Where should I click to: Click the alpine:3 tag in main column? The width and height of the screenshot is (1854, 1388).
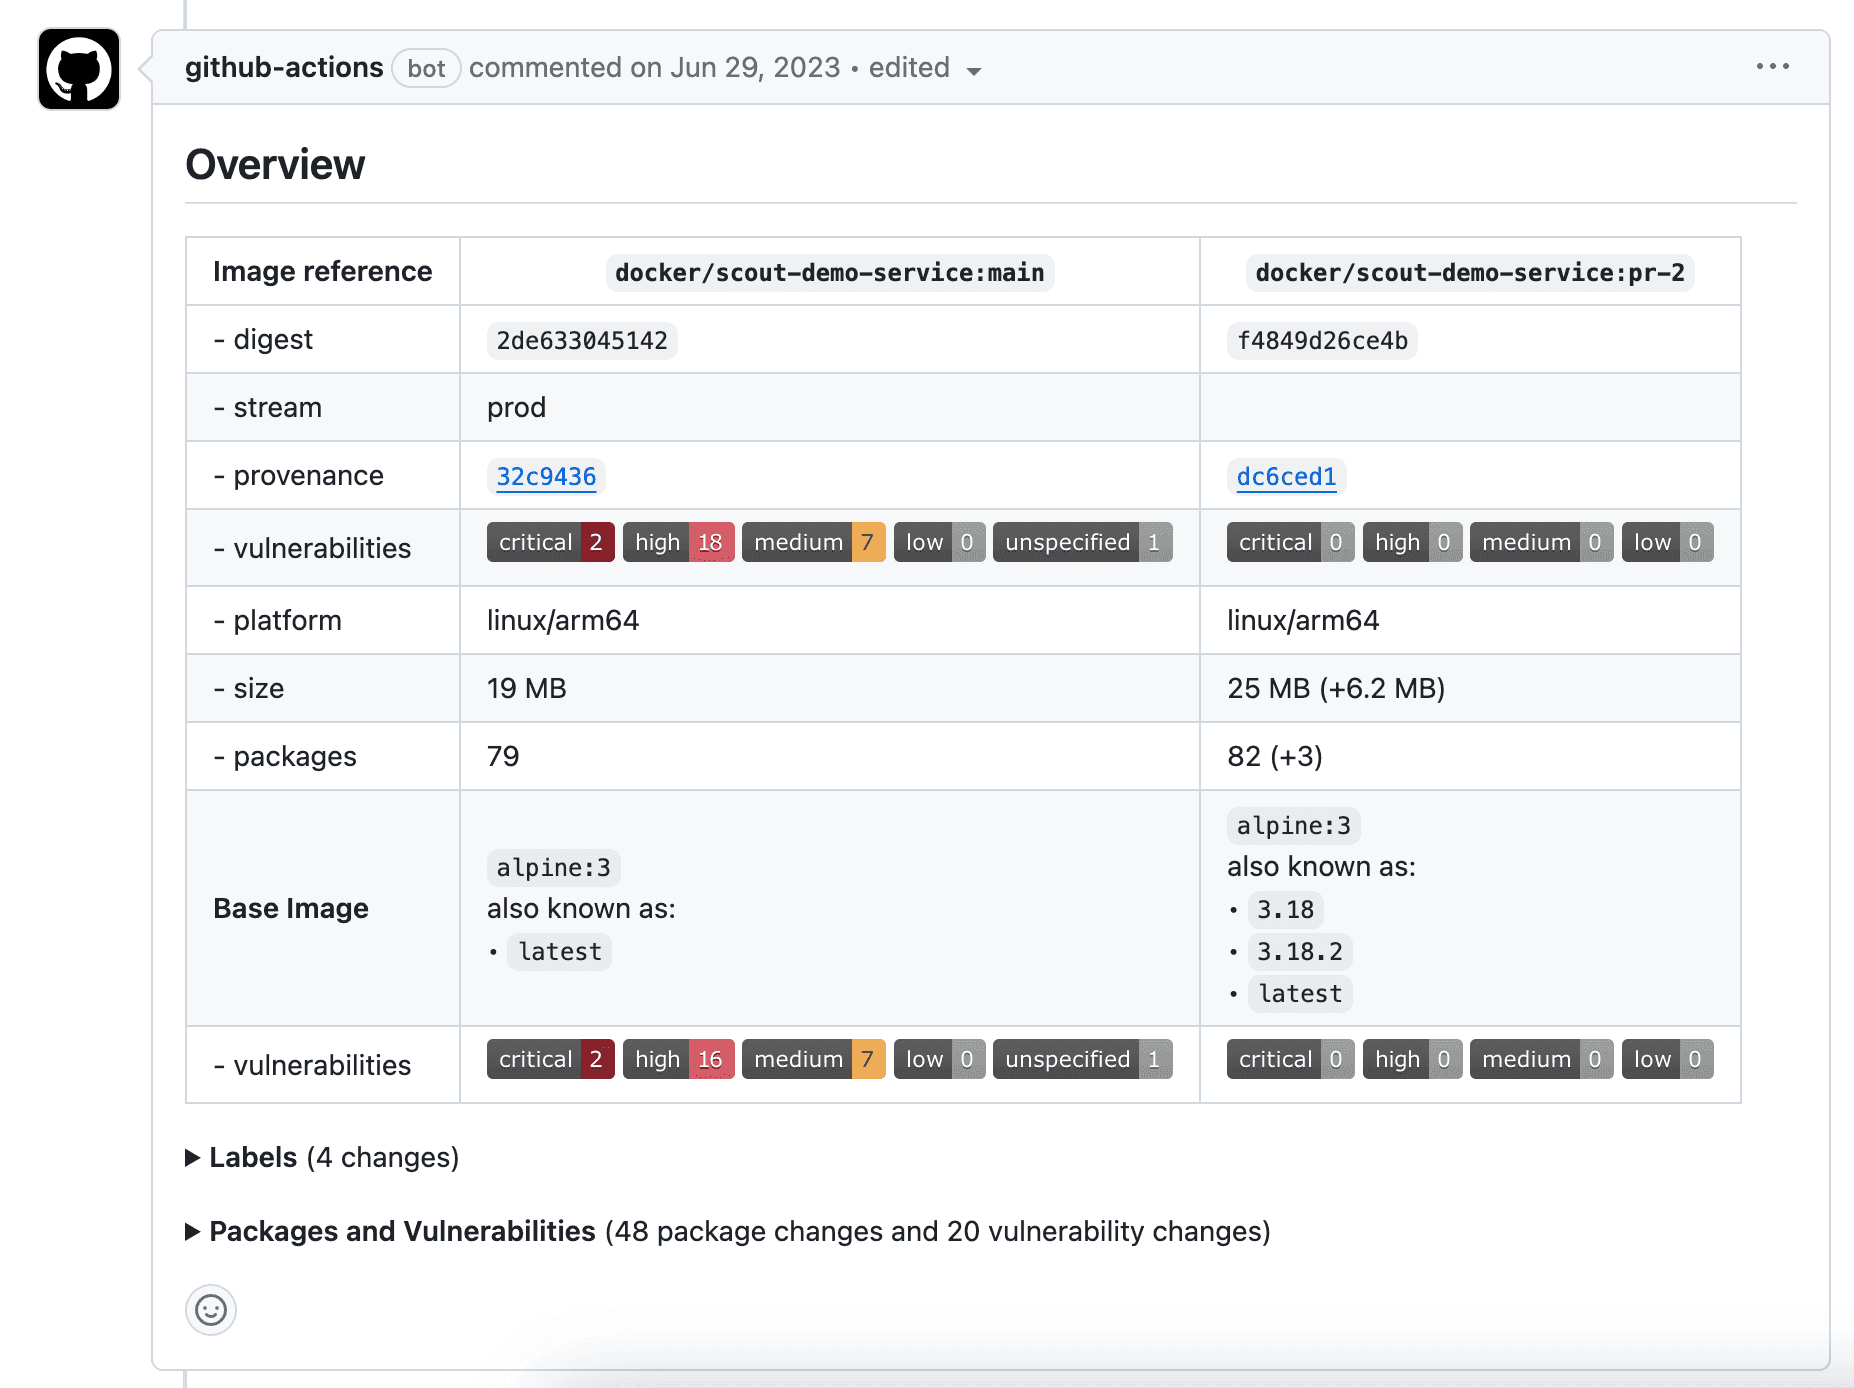pos(553,867)
